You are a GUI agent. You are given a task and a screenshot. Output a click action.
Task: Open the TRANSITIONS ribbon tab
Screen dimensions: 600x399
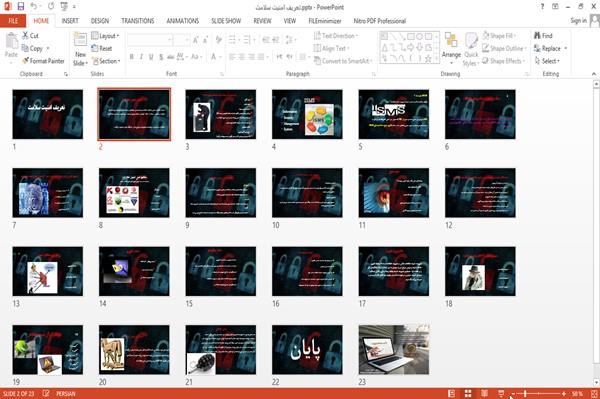tap(138, 21)
